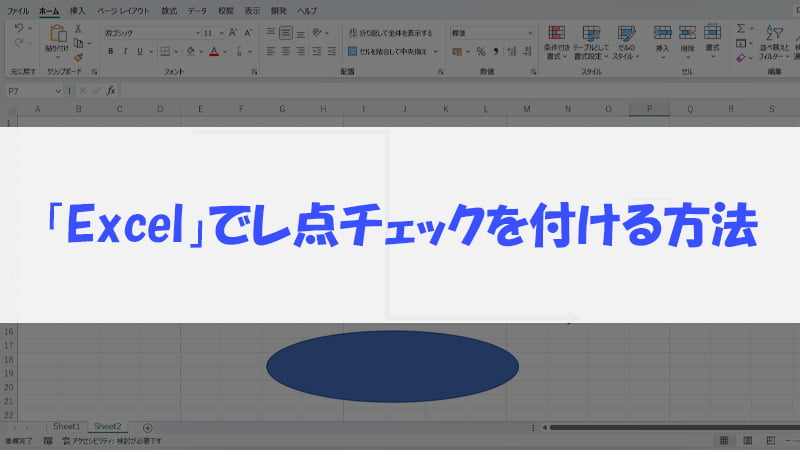
Task: Click the Percent style icon
Action: [480, 51]
